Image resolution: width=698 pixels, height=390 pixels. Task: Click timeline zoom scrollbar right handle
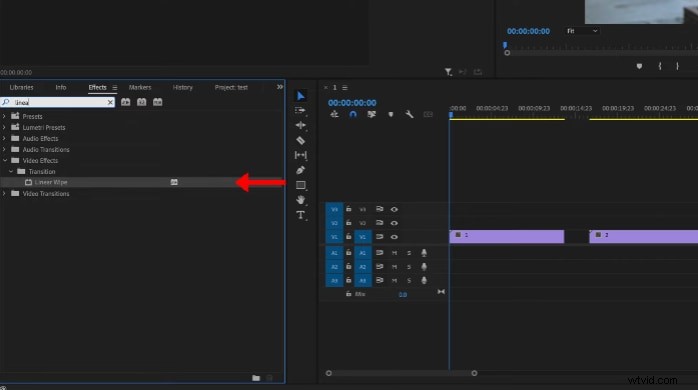coord(474,373)
